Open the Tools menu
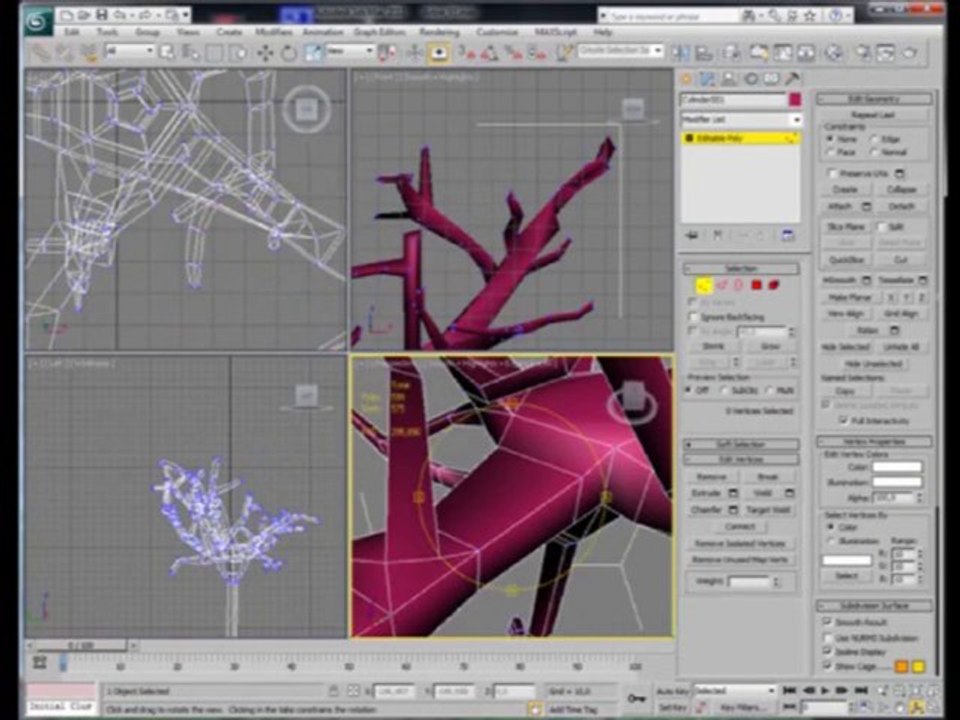Screen dimensions: 960x720 pyautogui.click(x=107, y=32)
